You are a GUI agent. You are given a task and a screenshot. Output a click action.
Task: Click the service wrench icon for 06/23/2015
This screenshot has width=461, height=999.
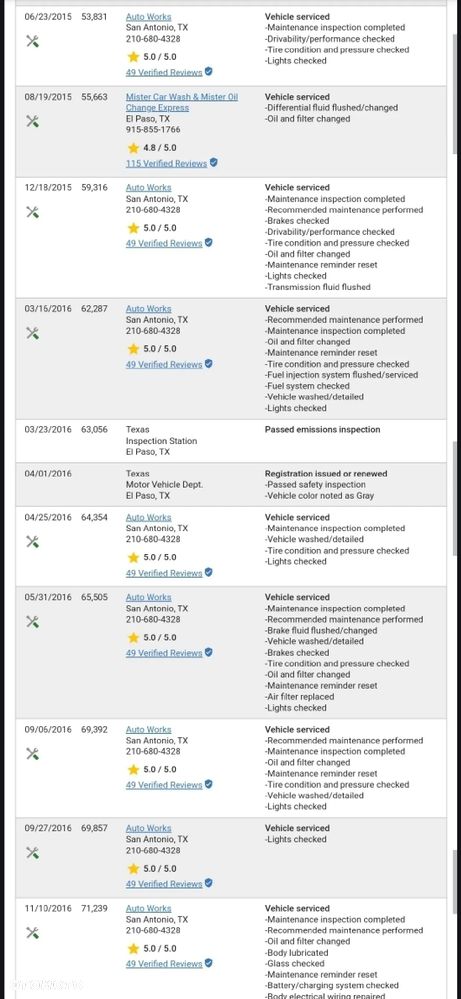(x=32, y=41)
